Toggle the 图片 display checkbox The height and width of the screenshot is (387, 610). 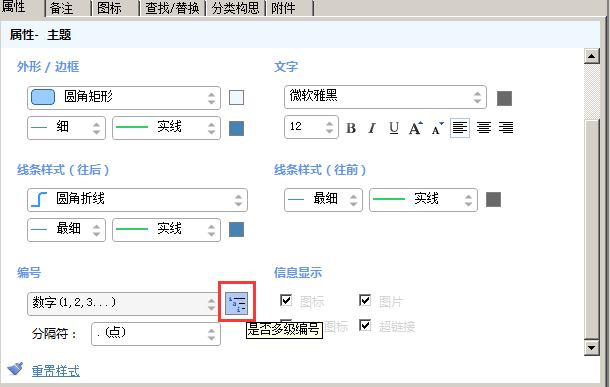click(x=365, y=300)
